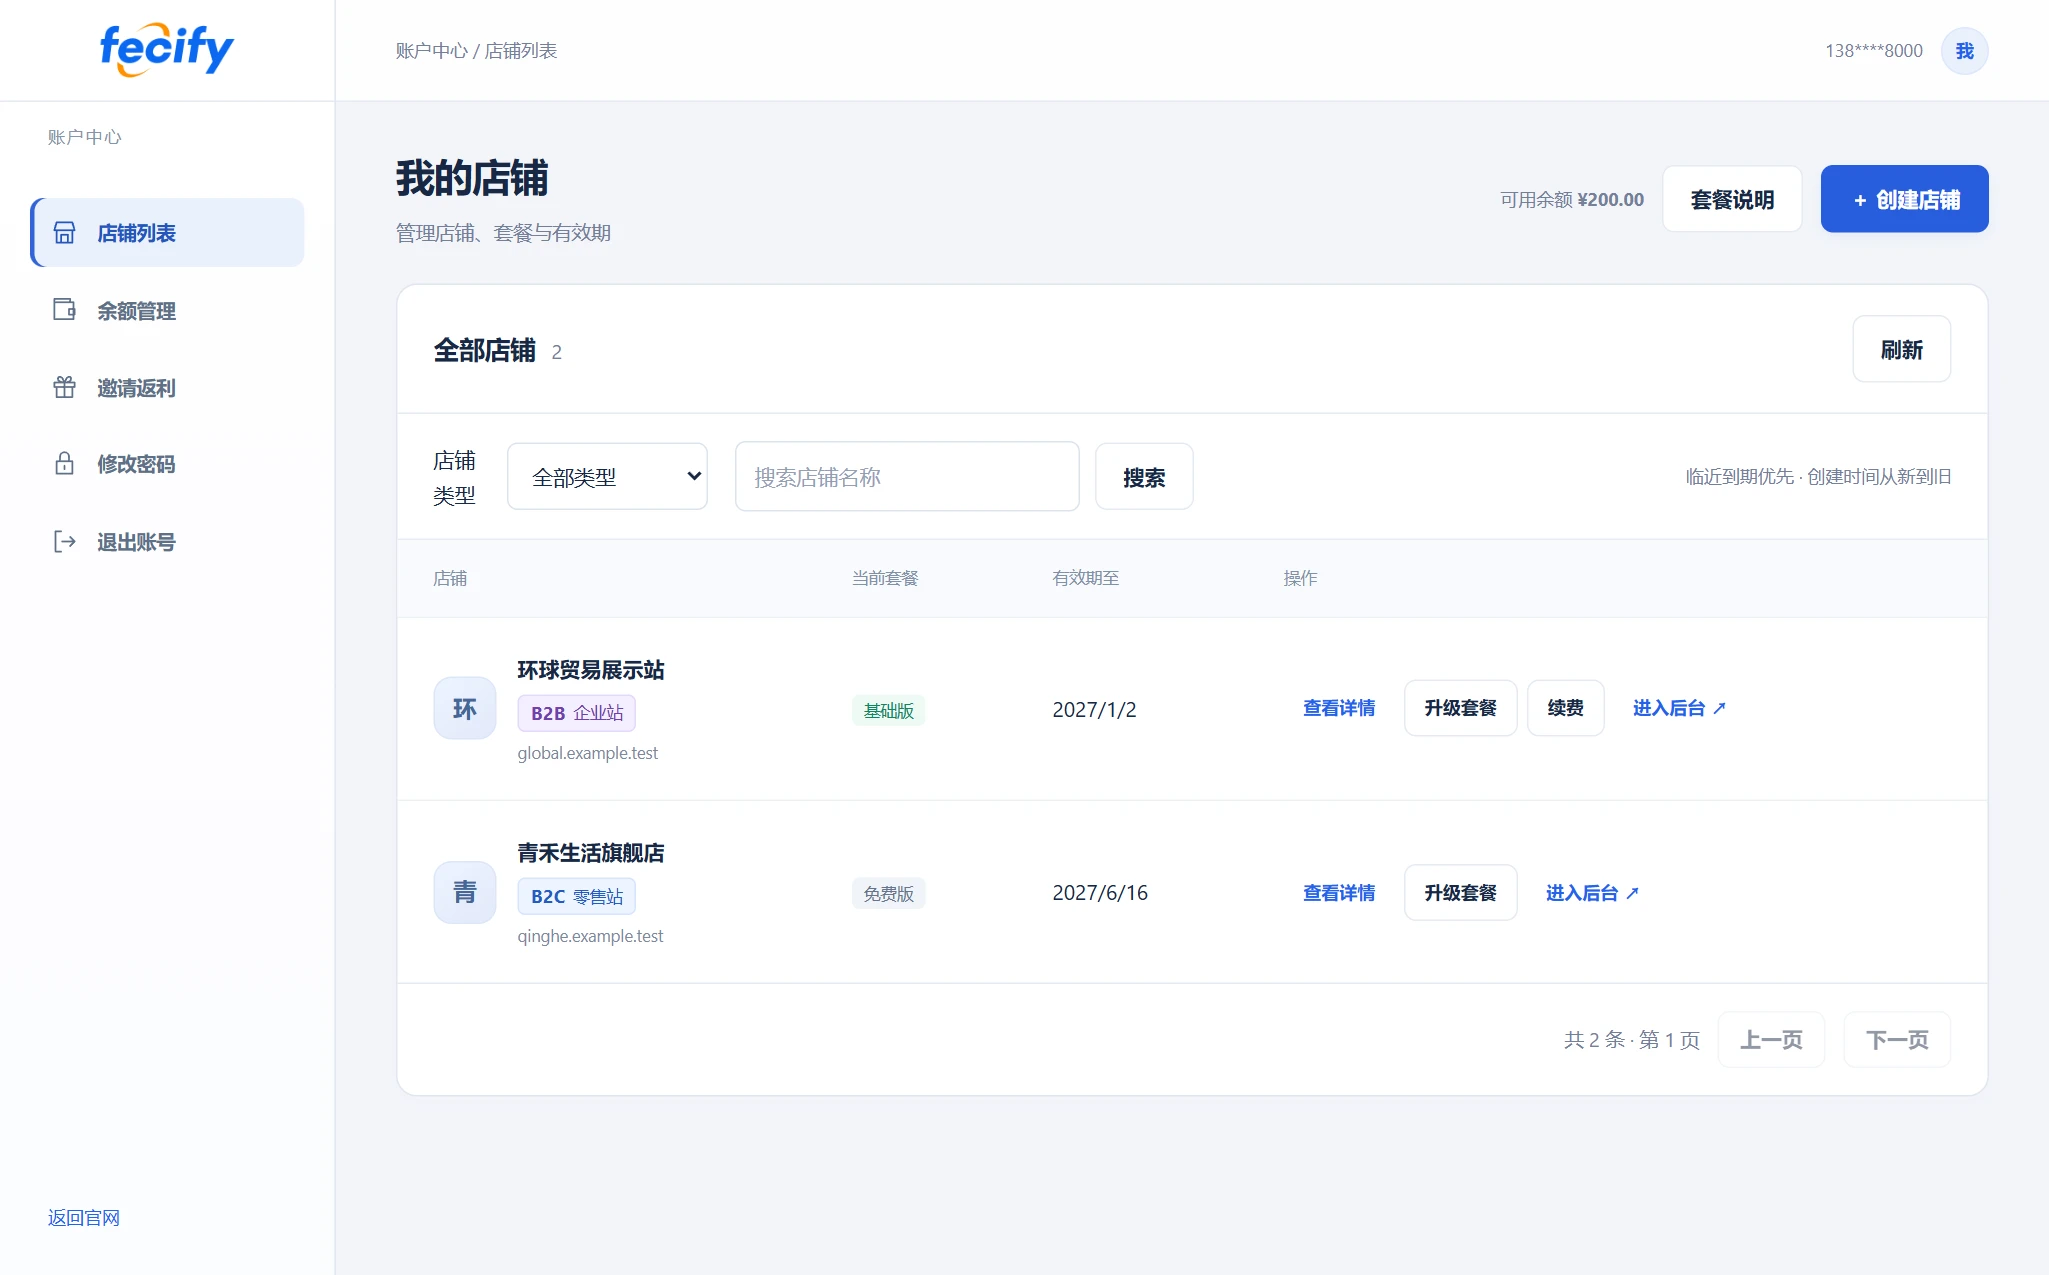Click the 刷新 button

(1901, 350)
